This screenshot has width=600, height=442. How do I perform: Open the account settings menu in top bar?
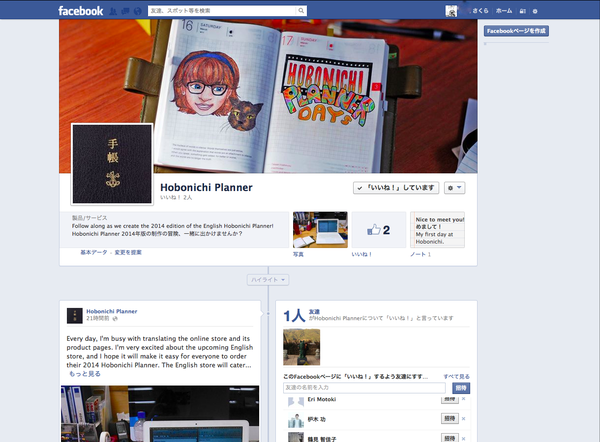535,11
